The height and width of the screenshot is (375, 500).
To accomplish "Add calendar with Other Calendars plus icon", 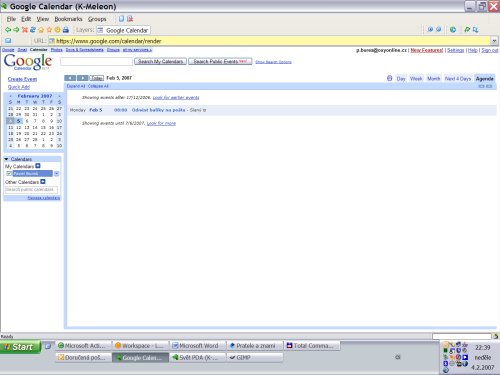I will 43,182.
